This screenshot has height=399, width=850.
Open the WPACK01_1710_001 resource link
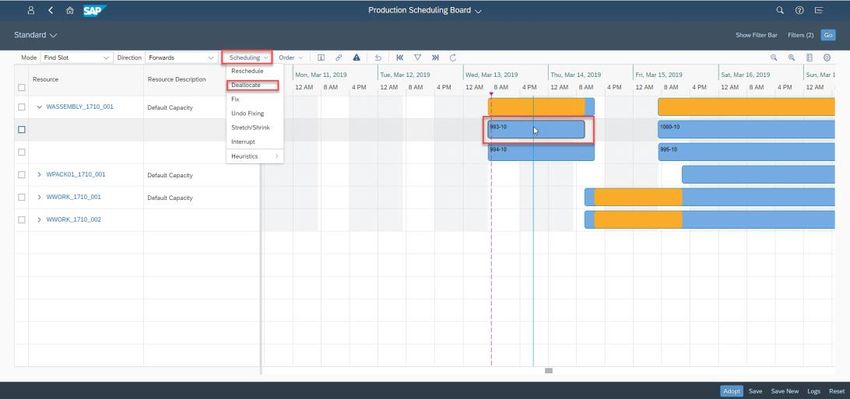tap(76, 175)
